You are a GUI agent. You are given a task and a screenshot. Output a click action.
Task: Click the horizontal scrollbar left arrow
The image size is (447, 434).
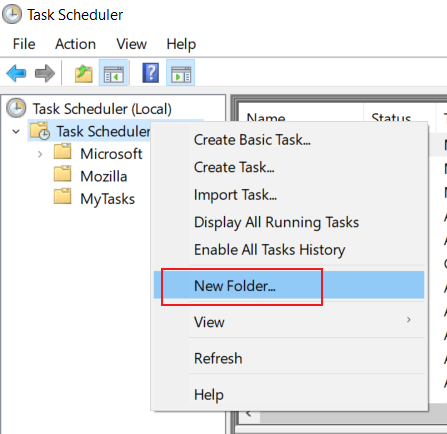249,415
